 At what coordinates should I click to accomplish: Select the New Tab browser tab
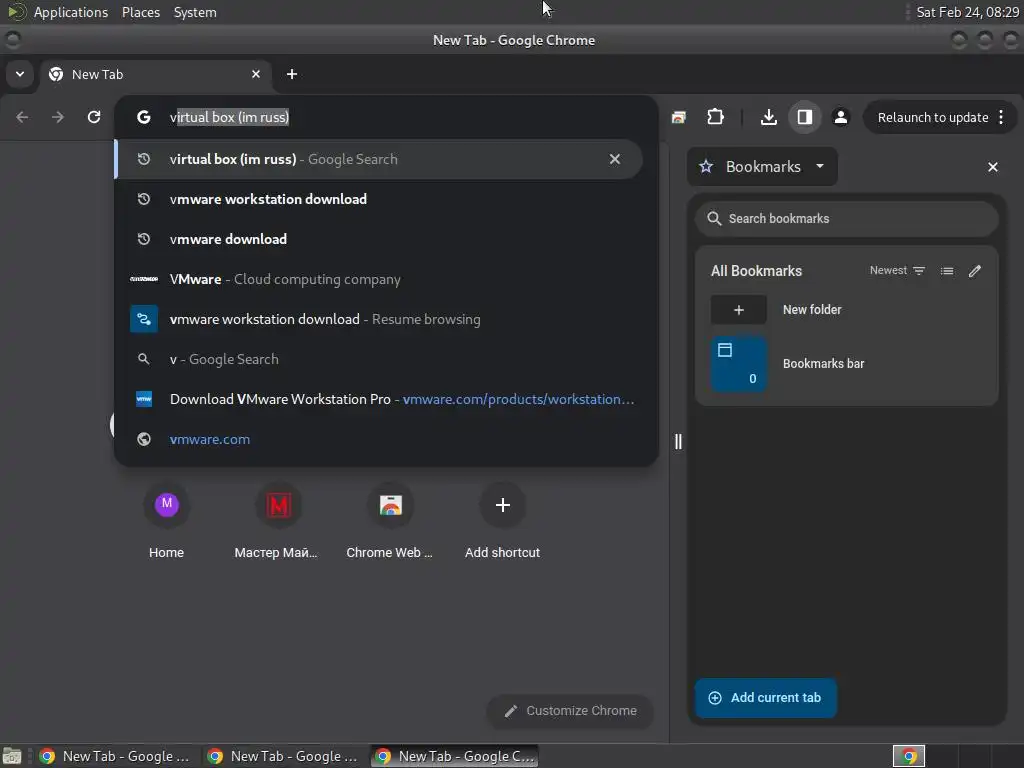tap(155, 74)
